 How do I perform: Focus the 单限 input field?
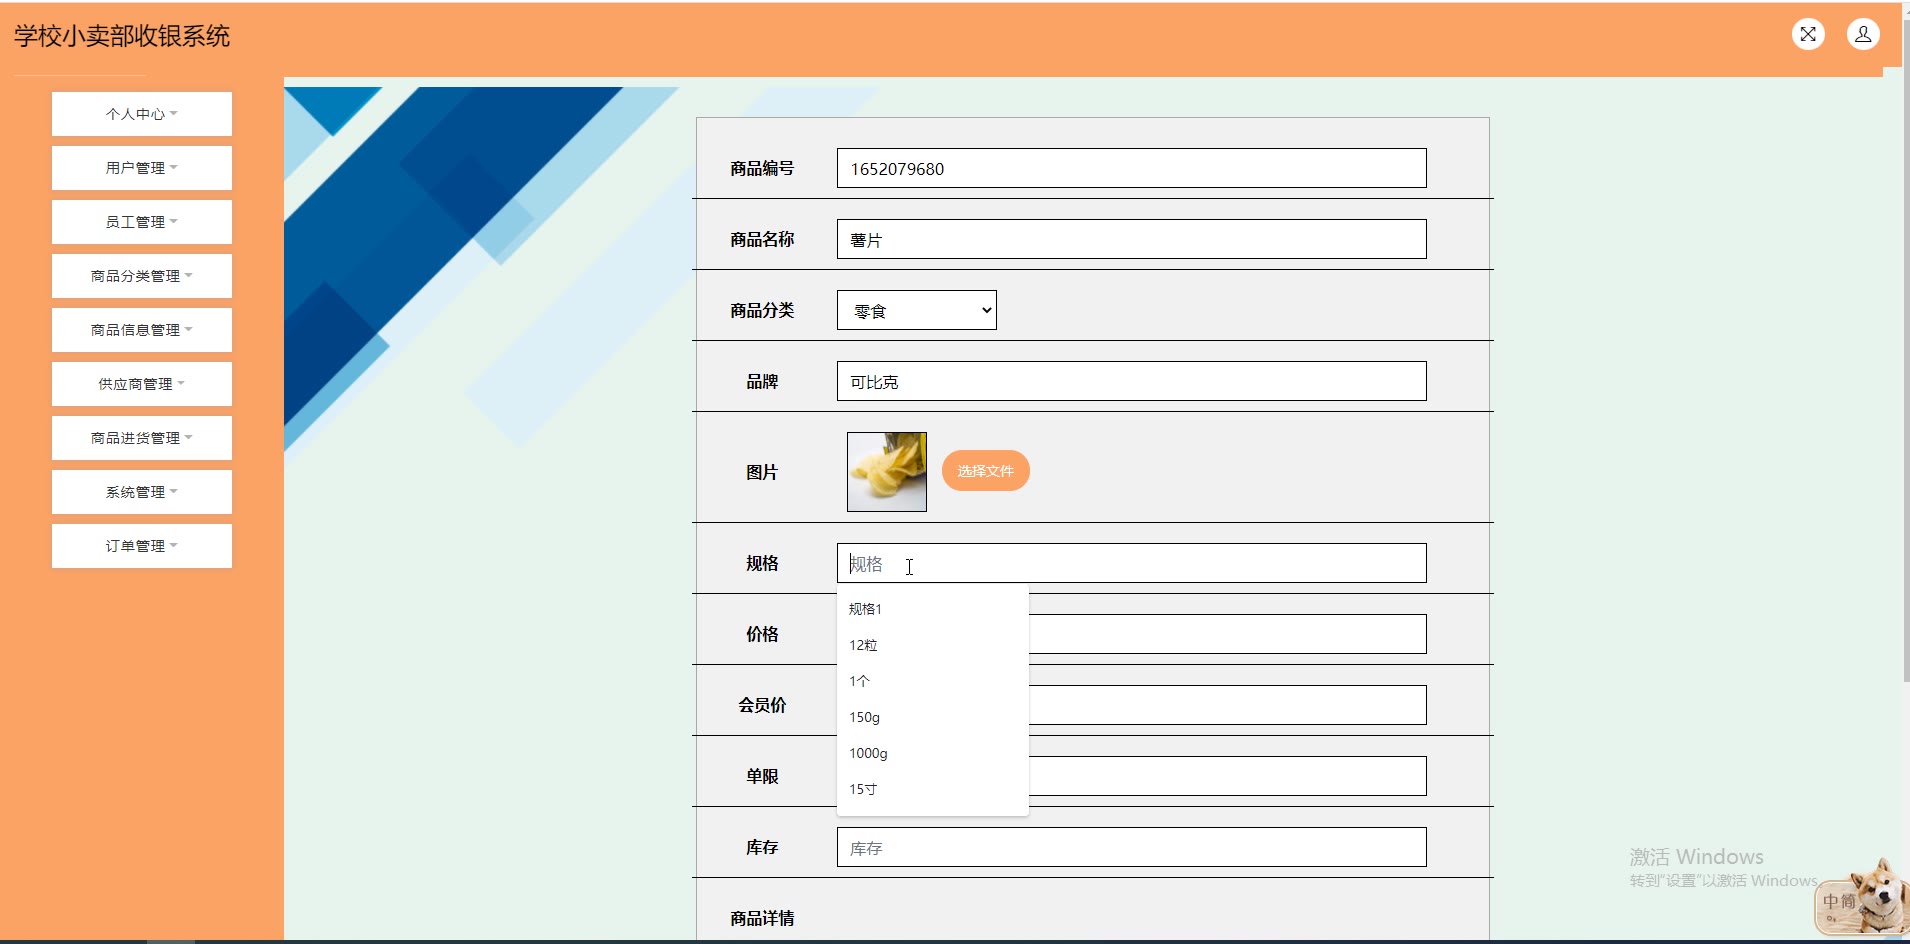click(1228, 776)
